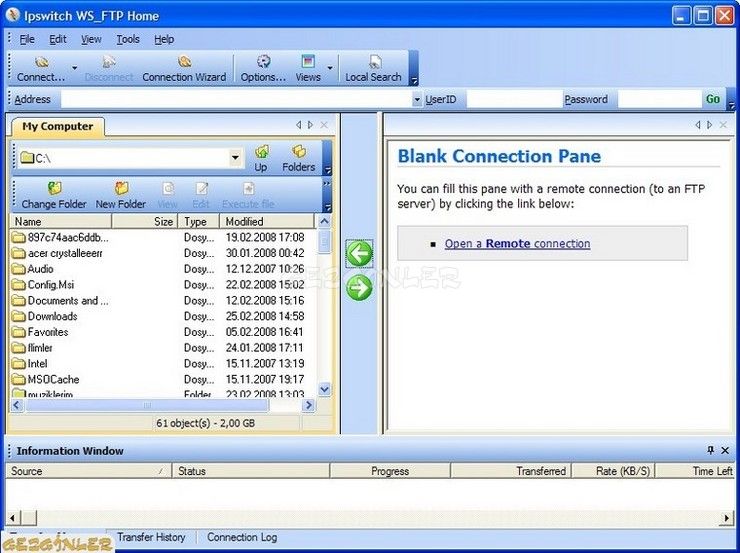Select the Favorites folder

(x=40, y=332)
